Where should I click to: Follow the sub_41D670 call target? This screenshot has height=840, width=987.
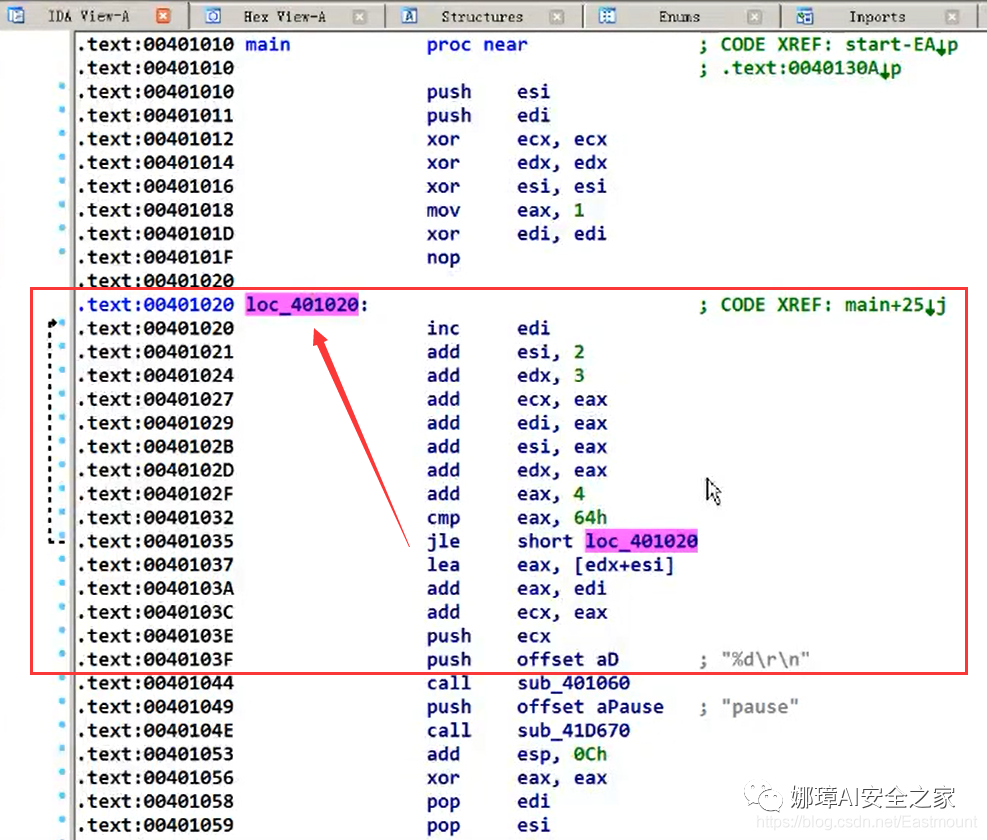[573, 730]
